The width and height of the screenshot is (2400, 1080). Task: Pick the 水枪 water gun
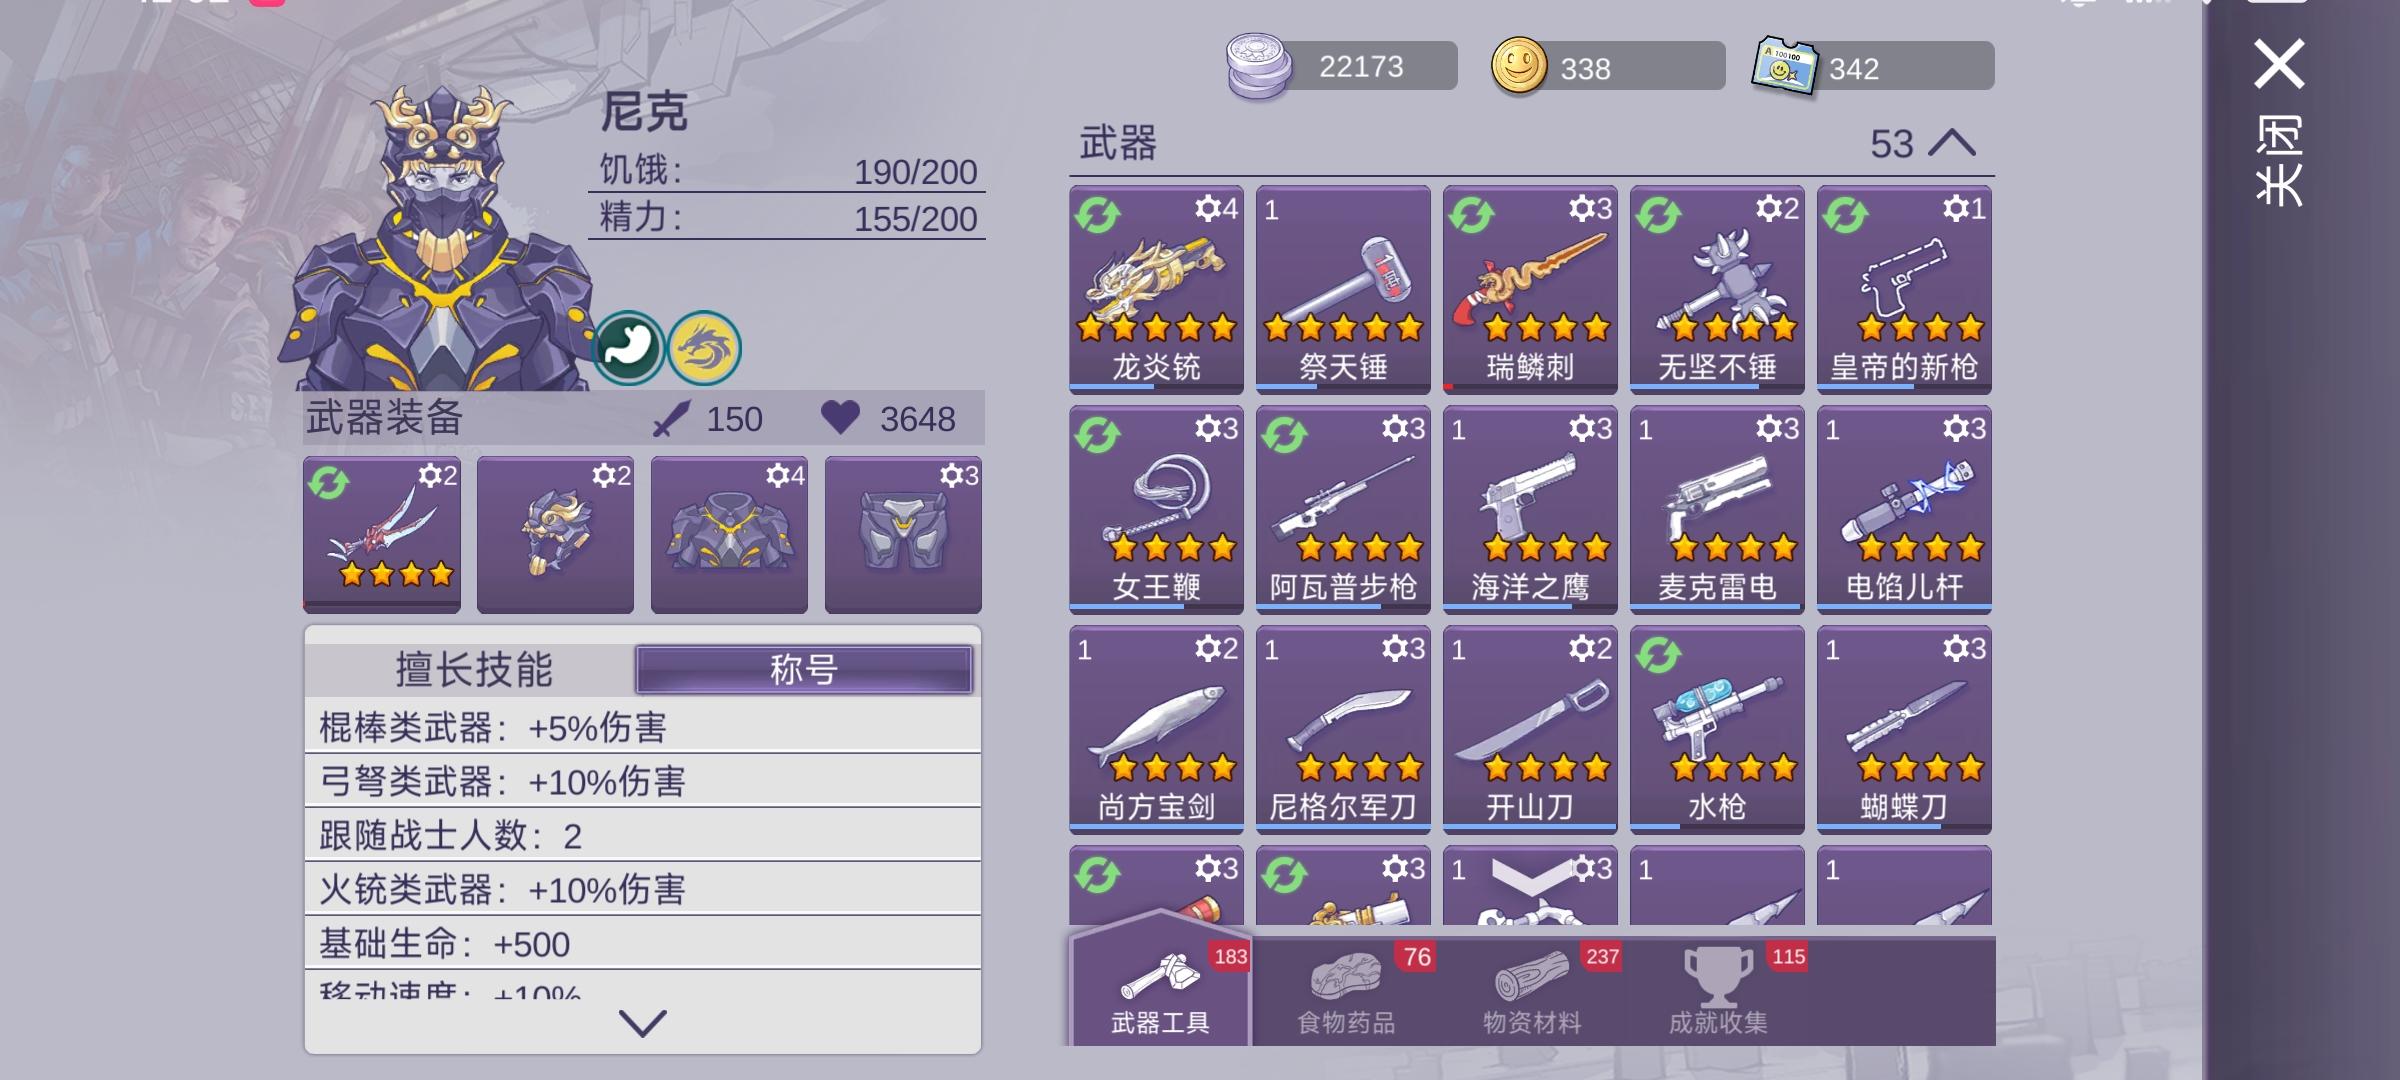pyautogui.click(x=1717, y=729)
